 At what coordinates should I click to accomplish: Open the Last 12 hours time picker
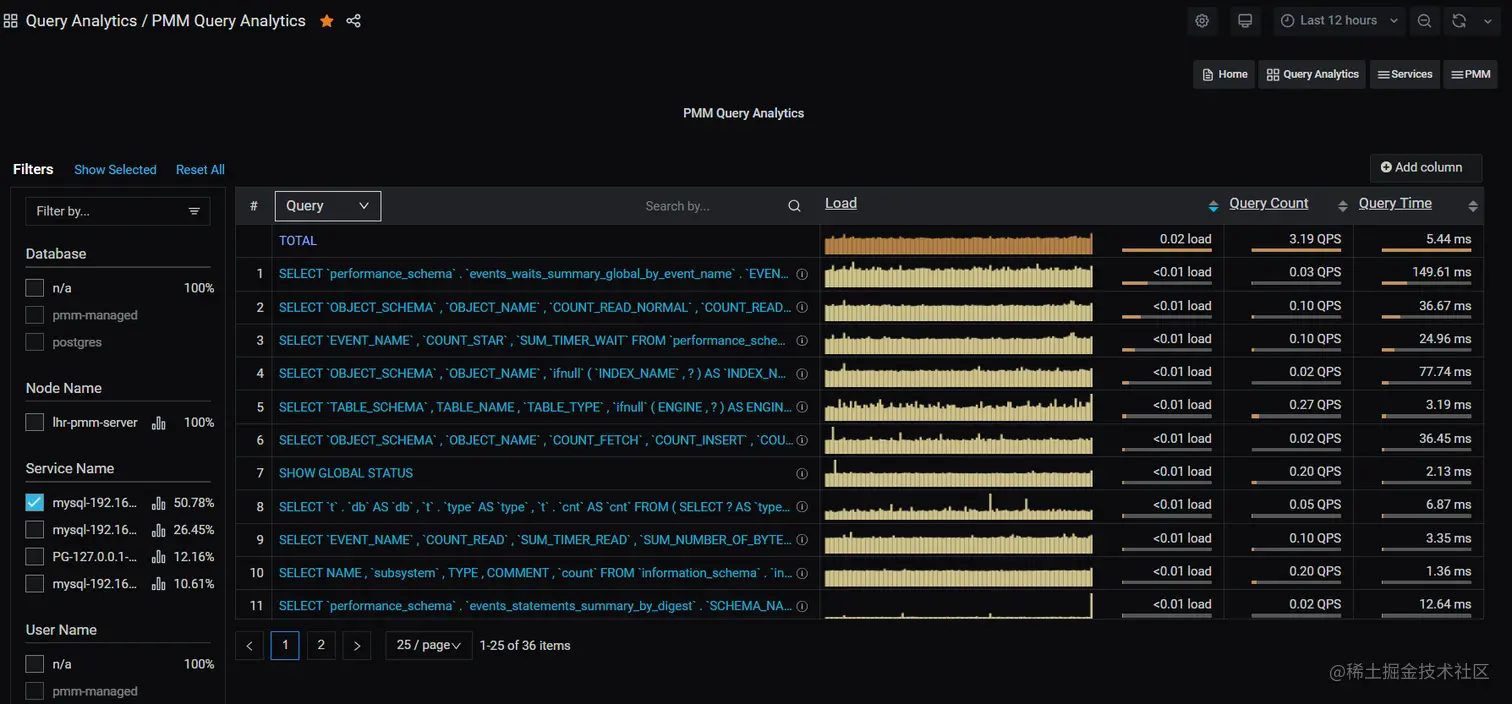(x=1339, y=21)
